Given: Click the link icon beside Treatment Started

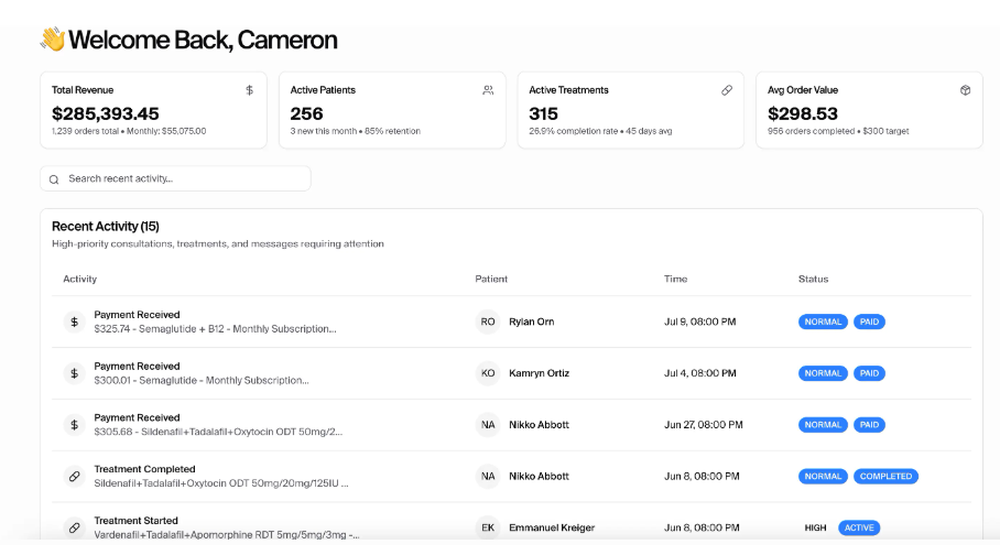Looking at the screenshot, I should click(x=74, y=528).
